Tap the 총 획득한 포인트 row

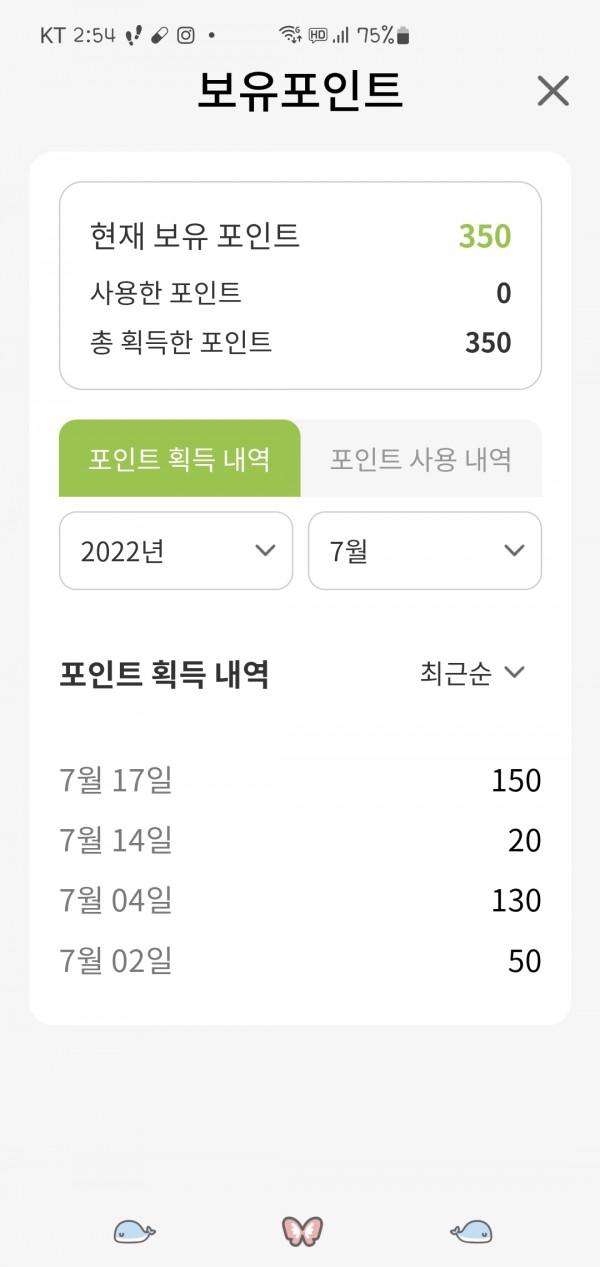[x=300, y=343]
